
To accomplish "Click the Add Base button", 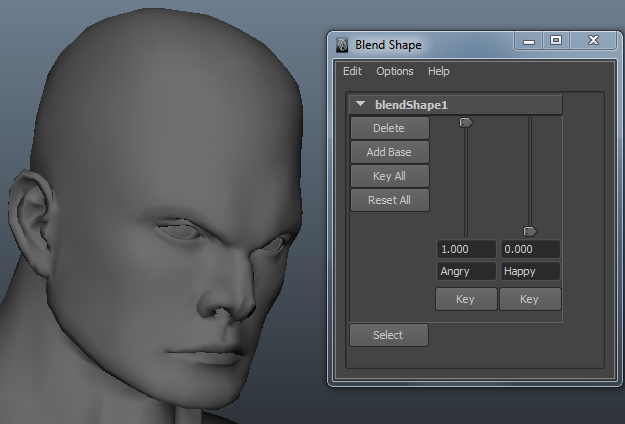I will [389, 152].
